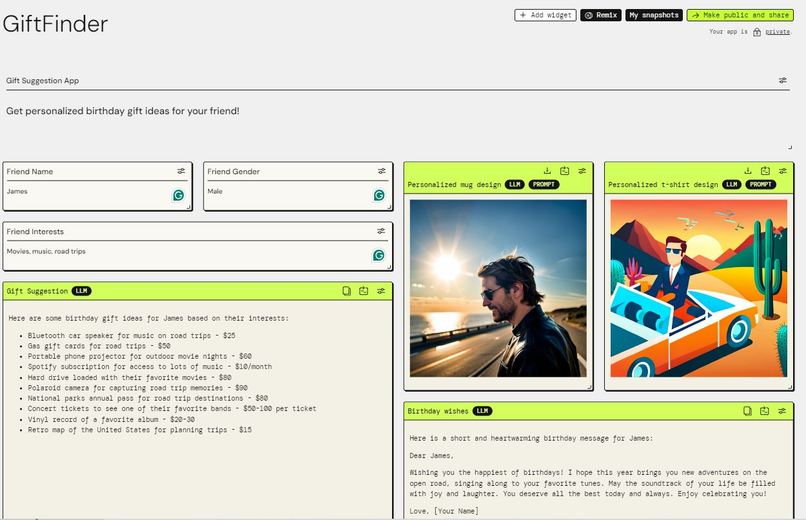This screenshot has height=520, width=806.
Task: Click the t-shirt design car illustration
Action: pos(699,288)
